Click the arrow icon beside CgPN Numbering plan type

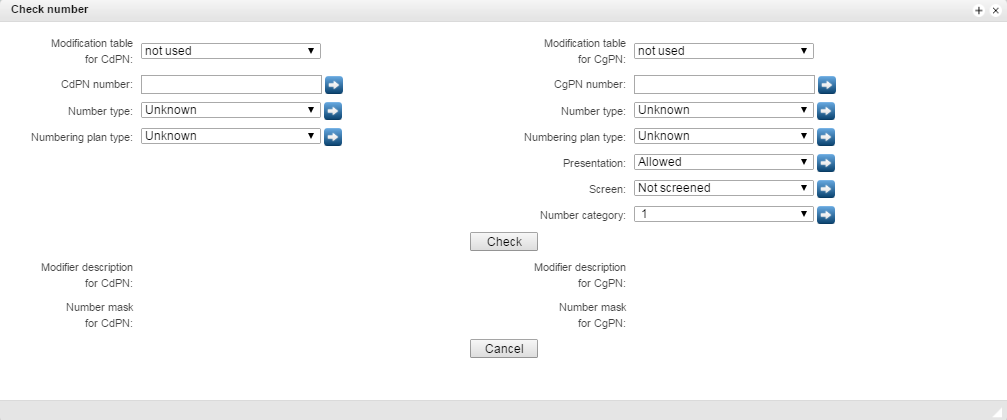826,136
